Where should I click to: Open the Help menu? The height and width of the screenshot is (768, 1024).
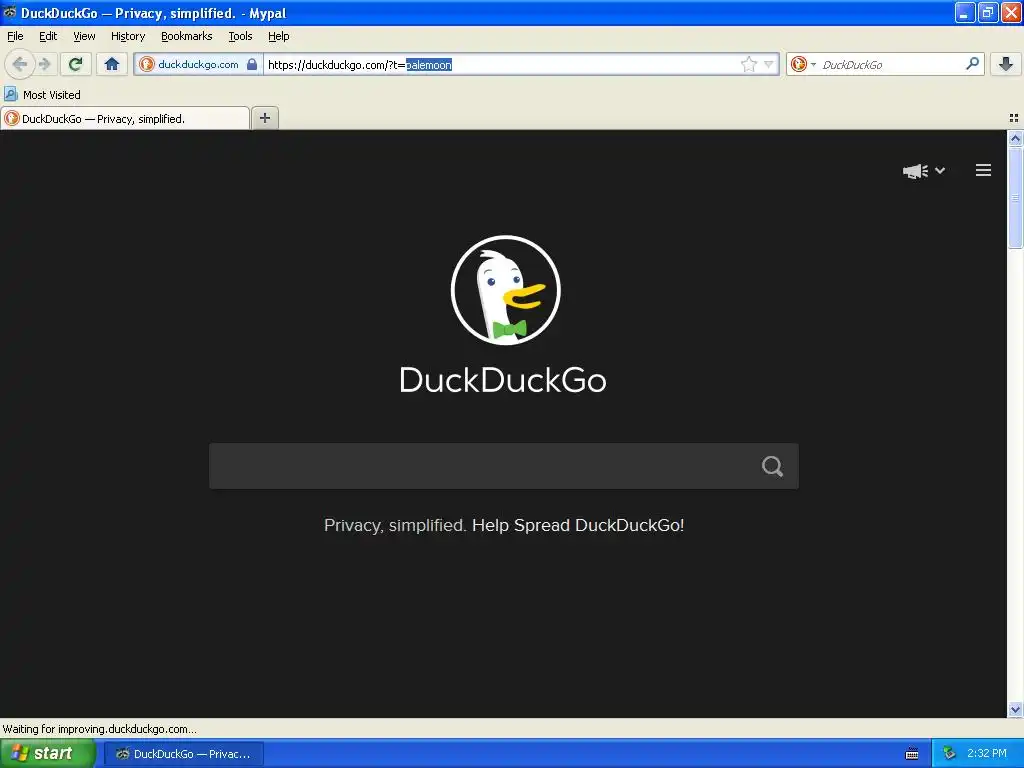pos(279,36)
